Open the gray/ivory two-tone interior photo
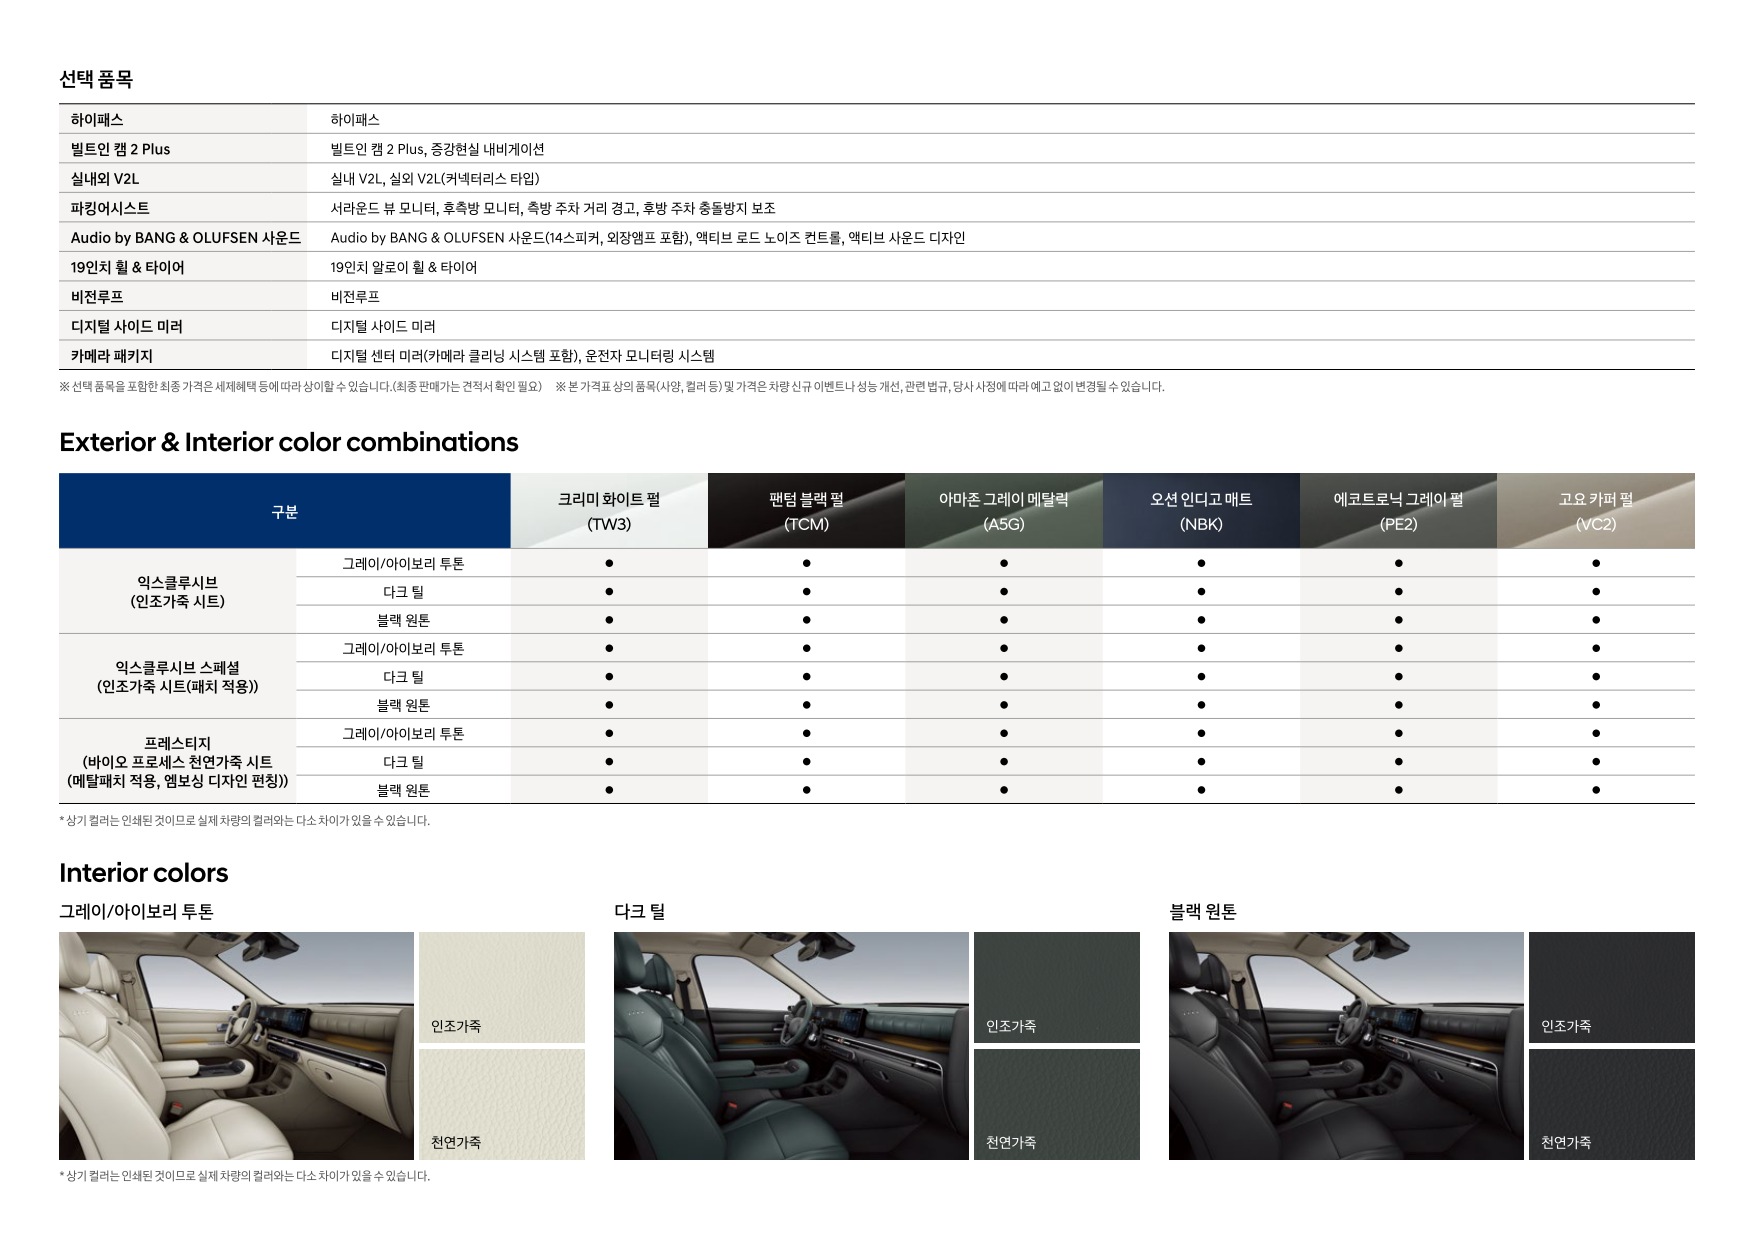 point(236,1046)
